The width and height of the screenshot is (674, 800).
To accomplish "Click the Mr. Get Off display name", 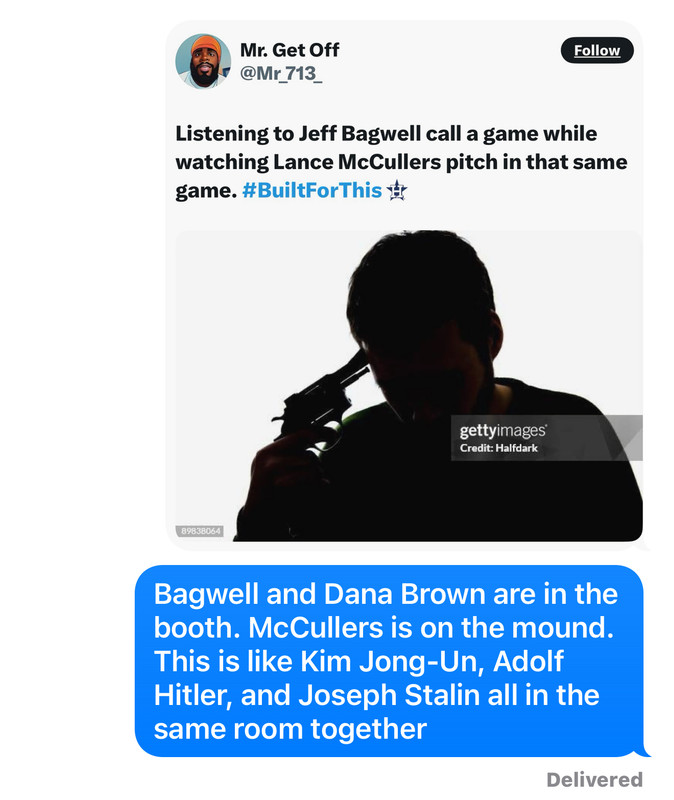I will click(289, 50).
